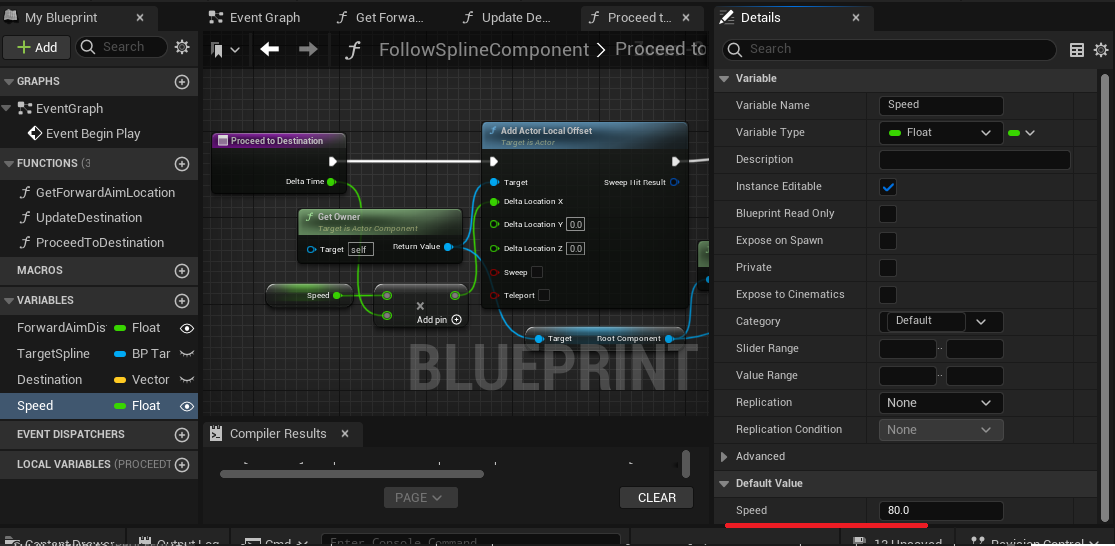Switch to Event Graph tab
Viewport: 1115px width, 546px height.
256,18
